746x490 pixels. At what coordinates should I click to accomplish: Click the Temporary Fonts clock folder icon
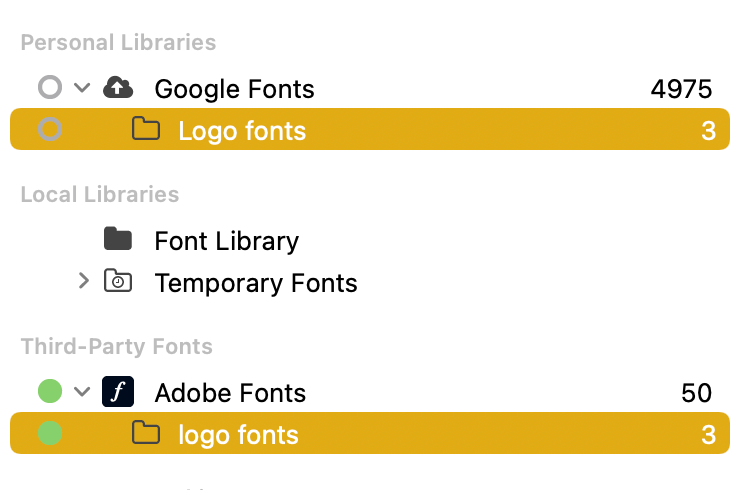[x=118, y=281]
